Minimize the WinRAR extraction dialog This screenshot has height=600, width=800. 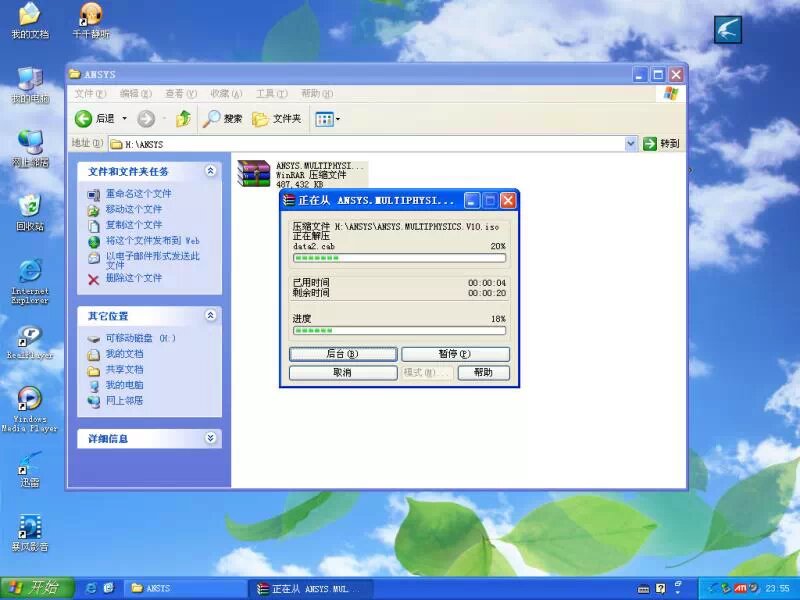coord(472,201)
